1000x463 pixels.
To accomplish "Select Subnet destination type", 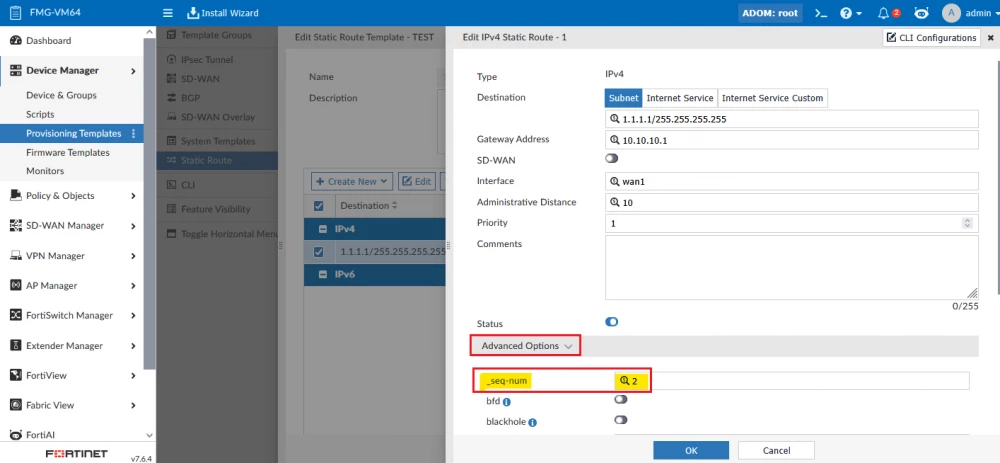I will pyautogui.click(x=623, y=98).
